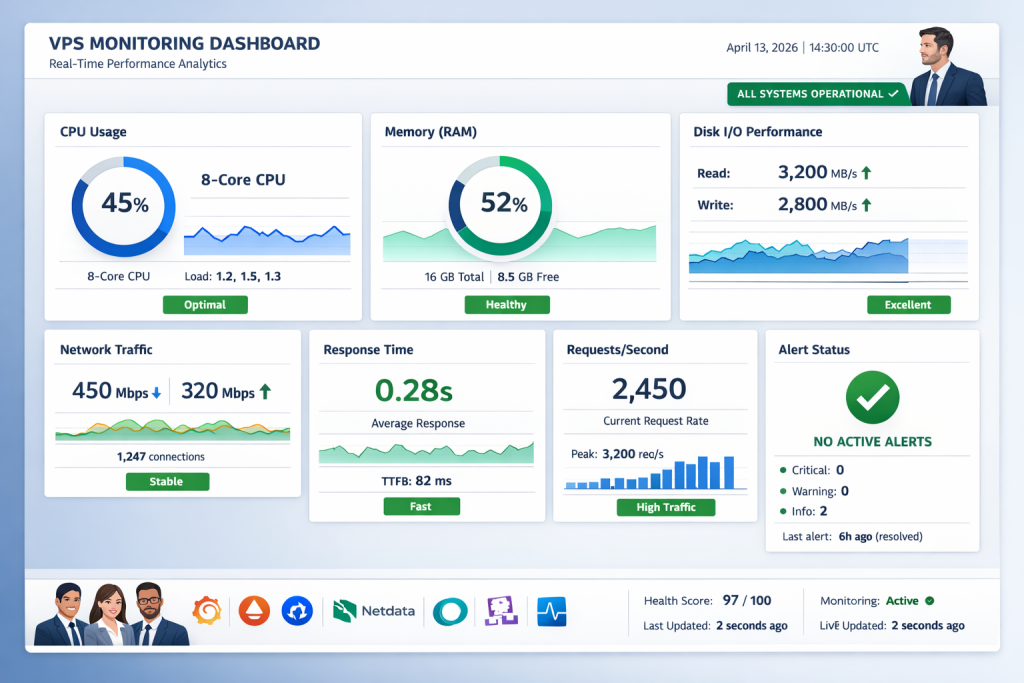Click the Real-Time Performance Analytics subtitle
Screen dimensions: 1024x683
point(138,64)
